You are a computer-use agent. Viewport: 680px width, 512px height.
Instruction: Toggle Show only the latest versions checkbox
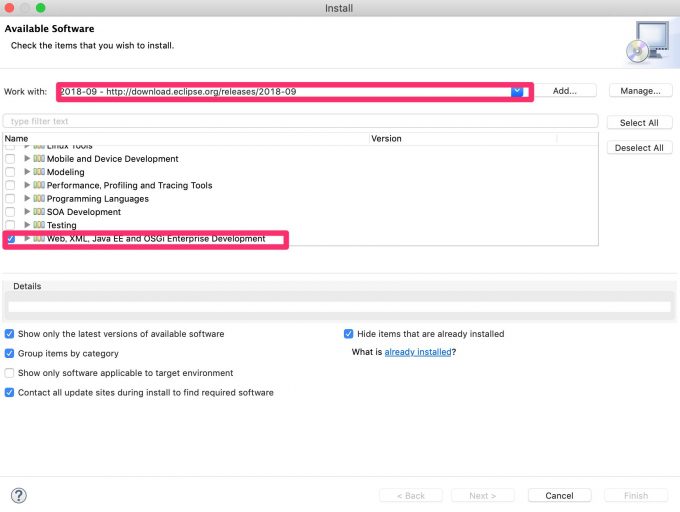click(x=10, y=334)
